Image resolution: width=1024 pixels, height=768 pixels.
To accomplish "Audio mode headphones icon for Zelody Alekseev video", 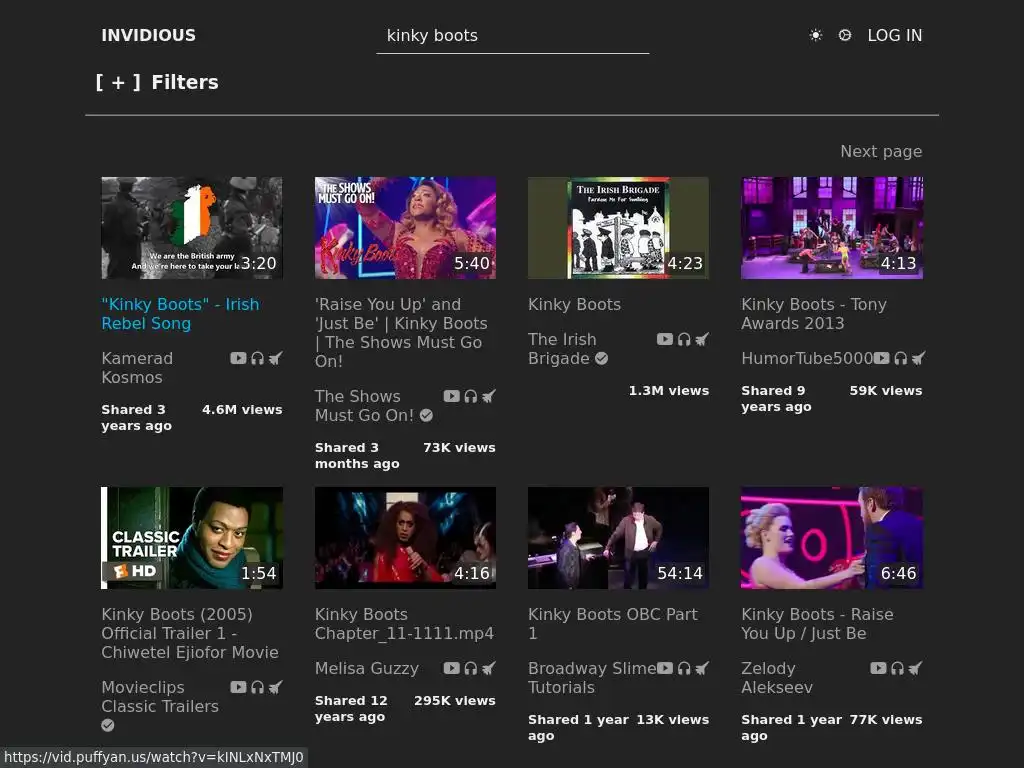I will [x=897, y=668].
